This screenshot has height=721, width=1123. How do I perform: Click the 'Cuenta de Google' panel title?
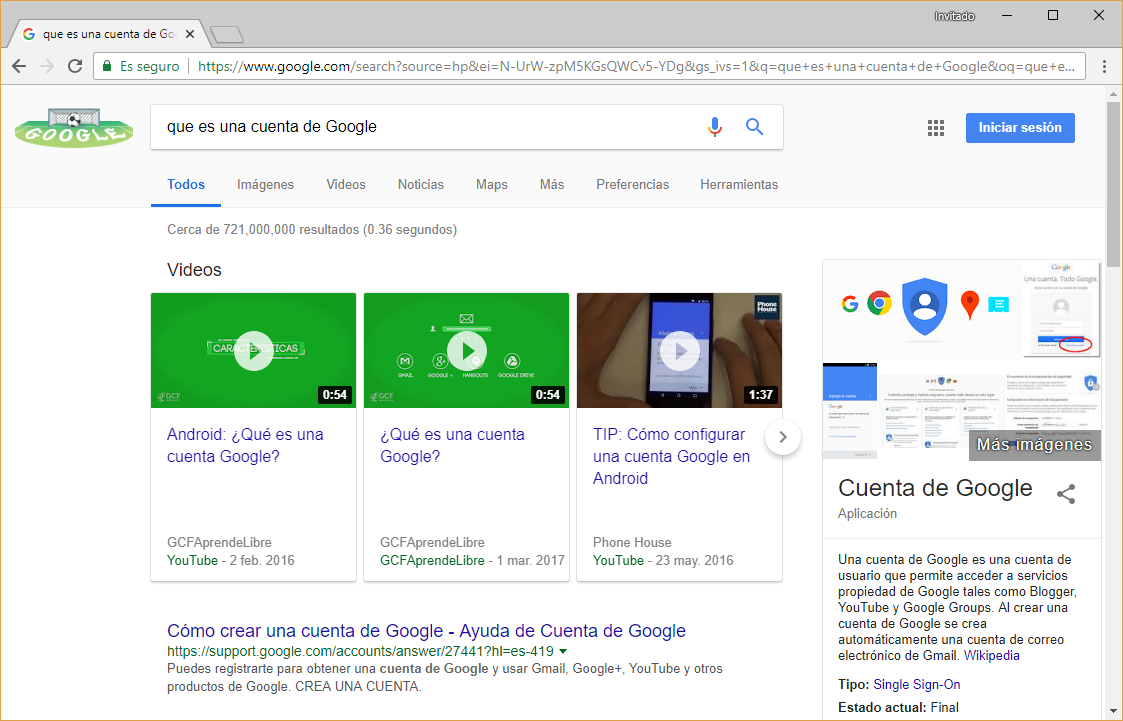click(x=935, y=488)
